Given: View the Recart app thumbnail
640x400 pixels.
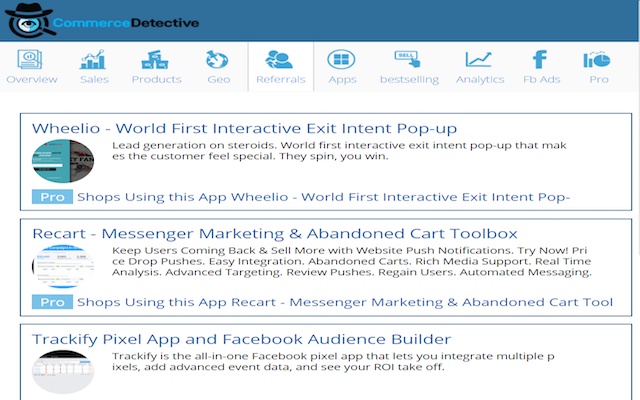Looking at the screenshot, I should pos(63,266).
